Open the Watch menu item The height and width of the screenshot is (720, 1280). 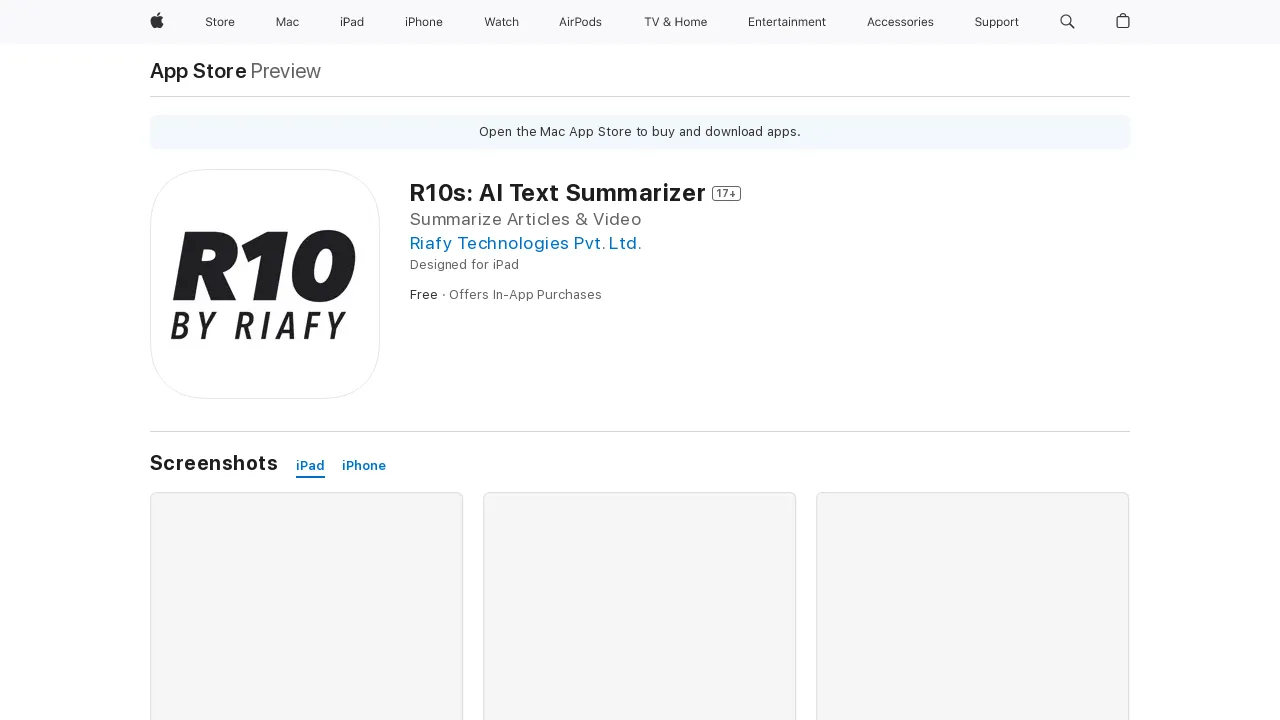501,22
